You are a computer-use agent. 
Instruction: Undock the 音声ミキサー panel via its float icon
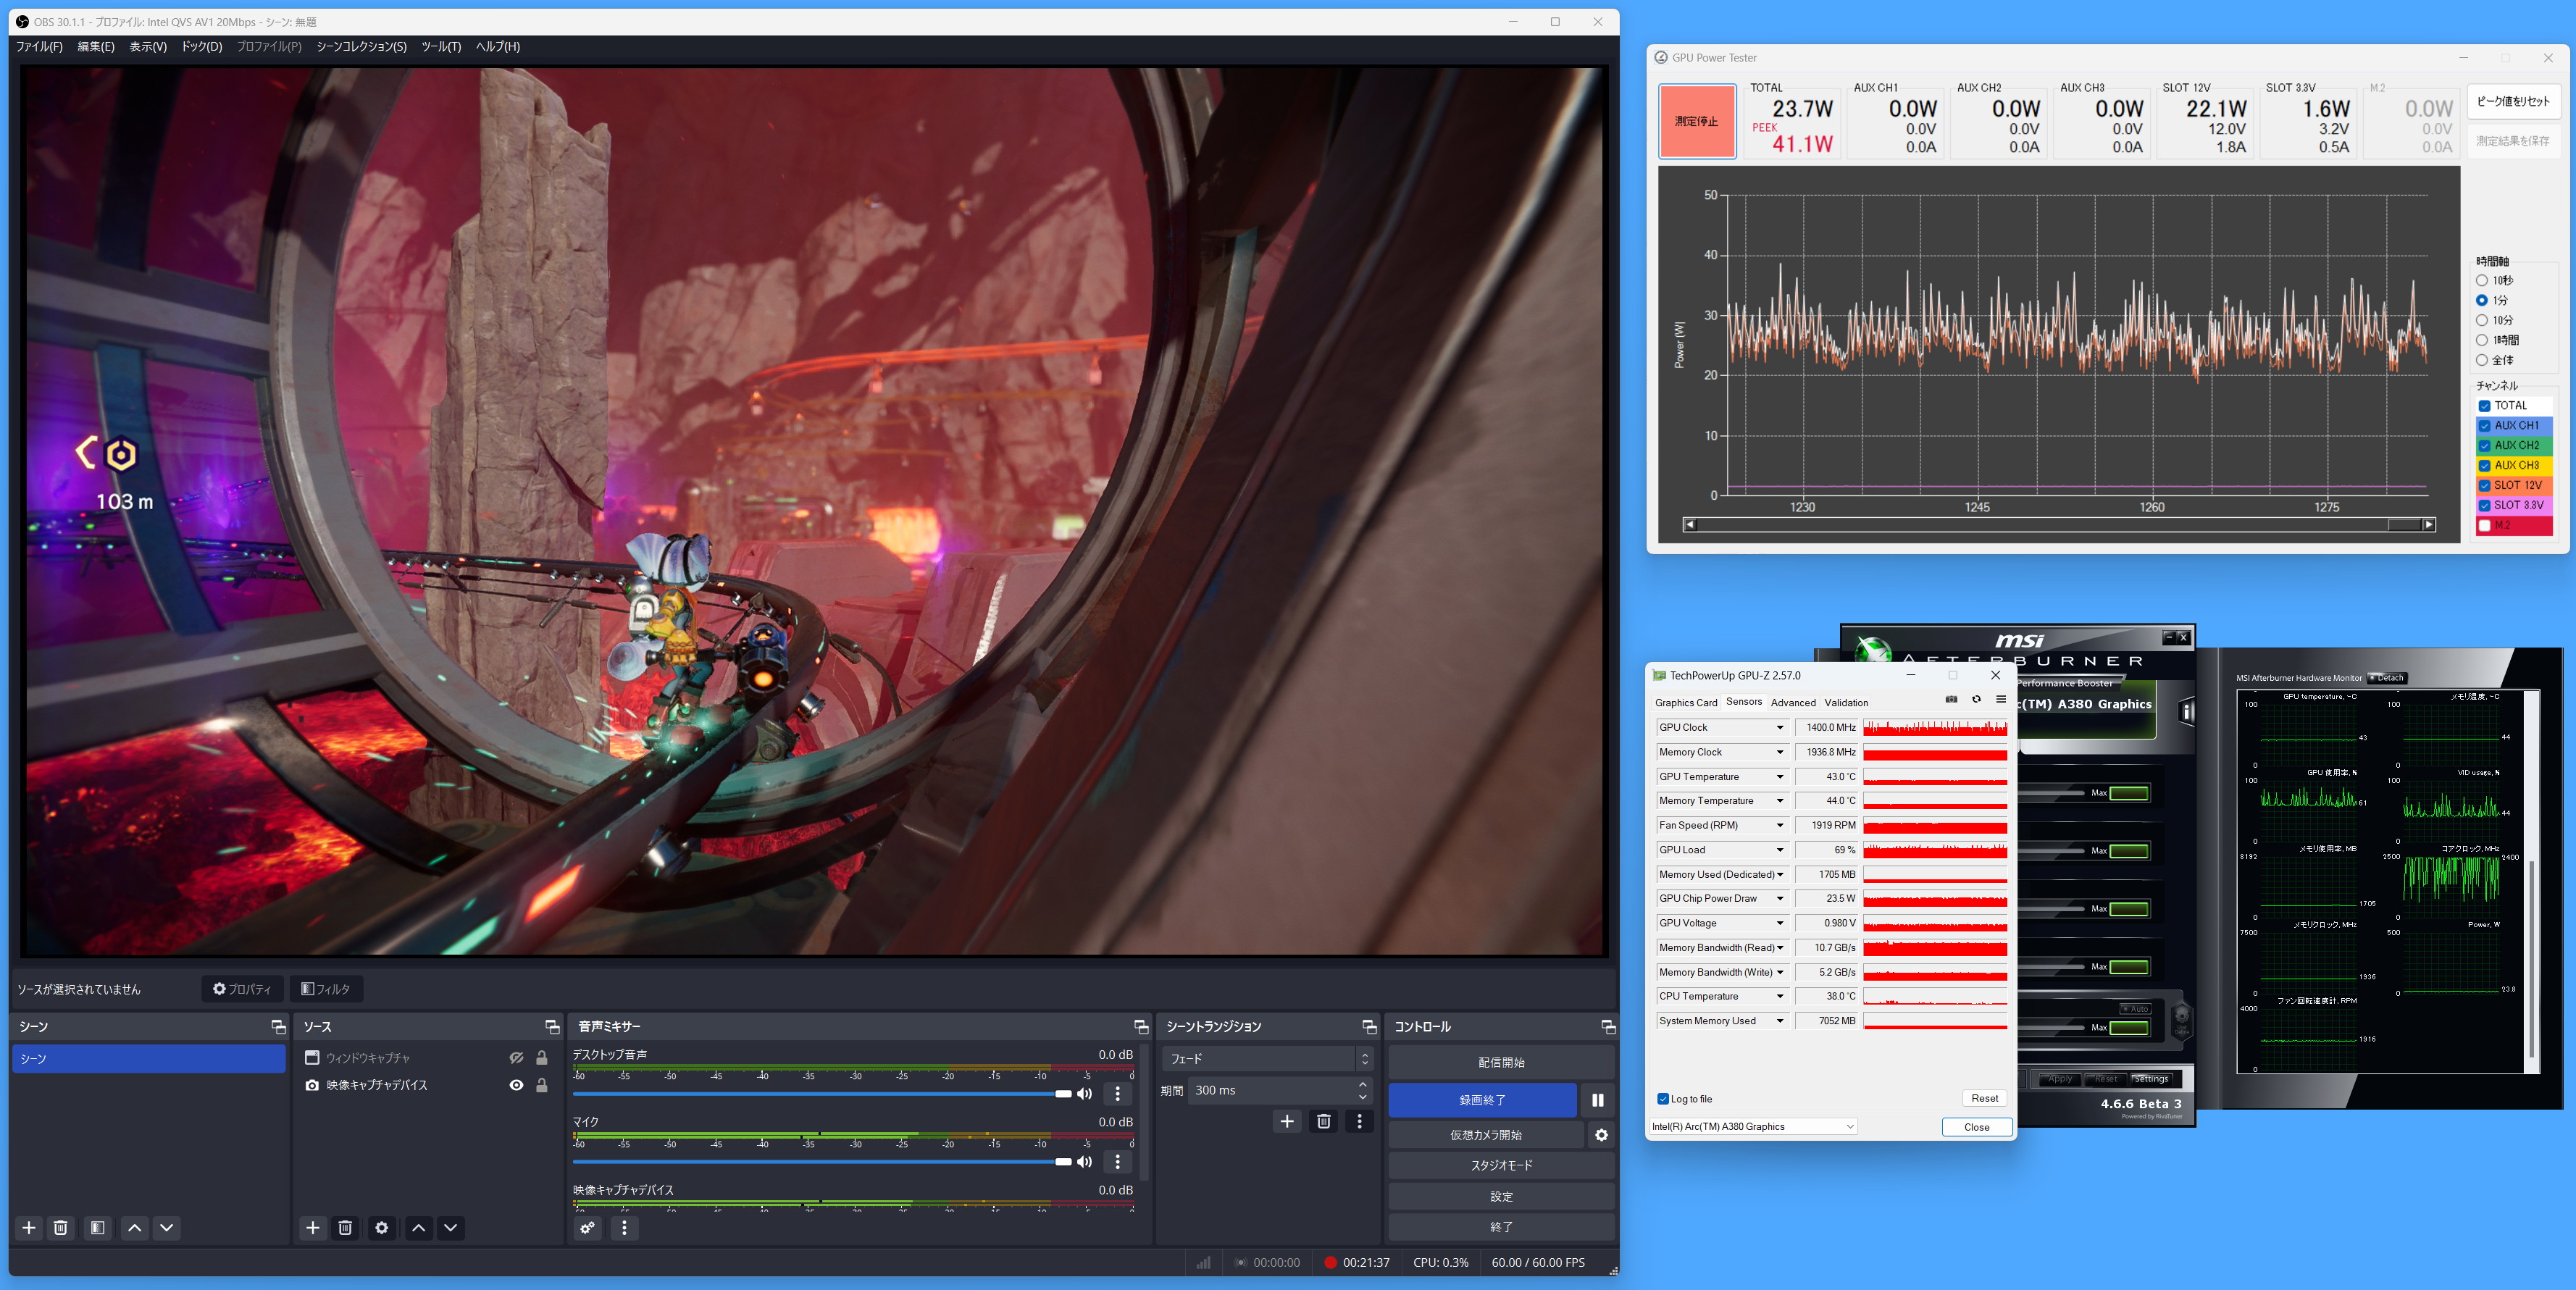1140,1027
